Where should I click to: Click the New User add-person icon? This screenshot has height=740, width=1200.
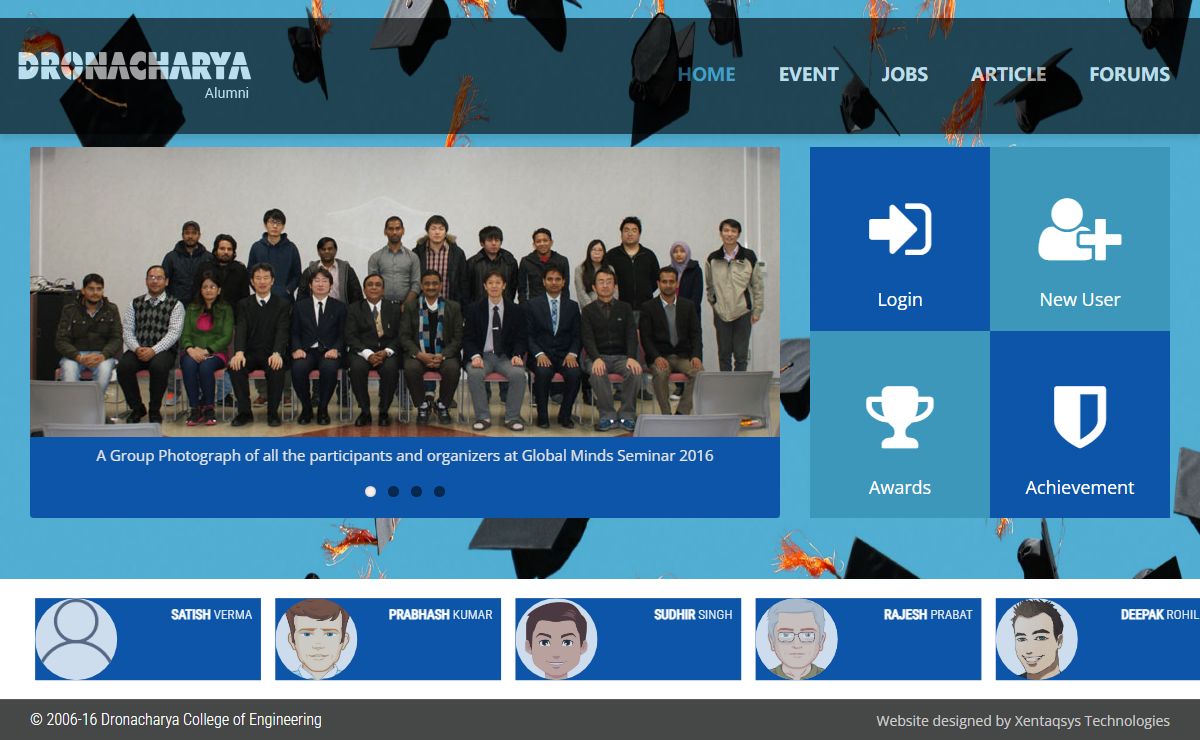coord(1080,229)
